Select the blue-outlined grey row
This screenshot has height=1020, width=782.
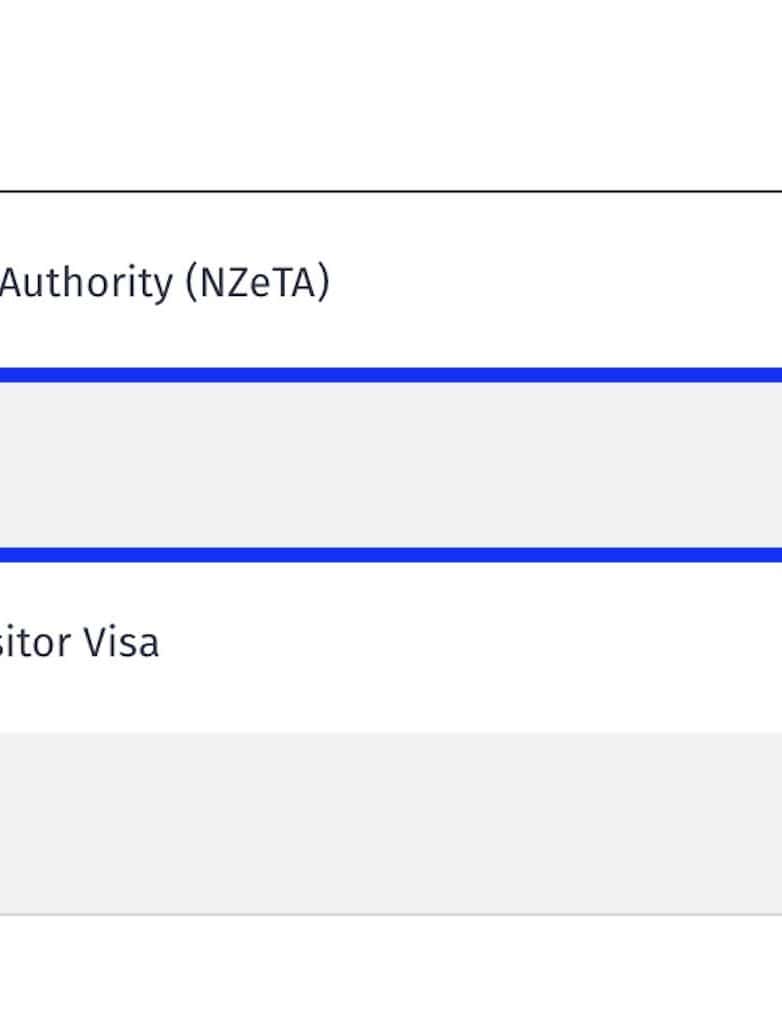pyautogui.click(x=391, y=465)
